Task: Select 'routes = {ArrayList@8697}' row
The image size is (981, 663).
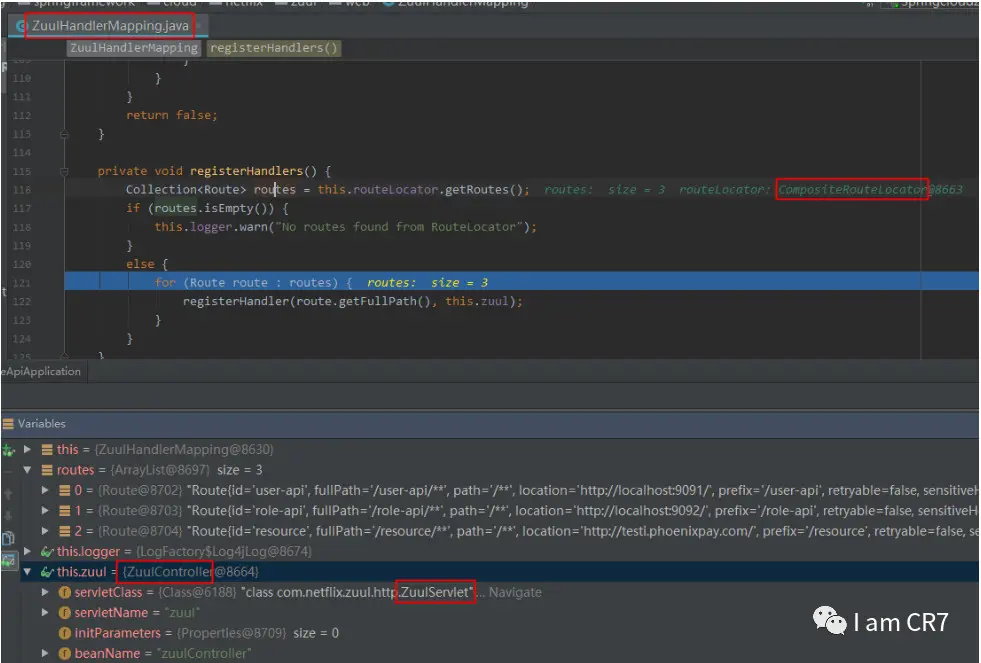Action: pyautogui.click(x=499, y=470)
